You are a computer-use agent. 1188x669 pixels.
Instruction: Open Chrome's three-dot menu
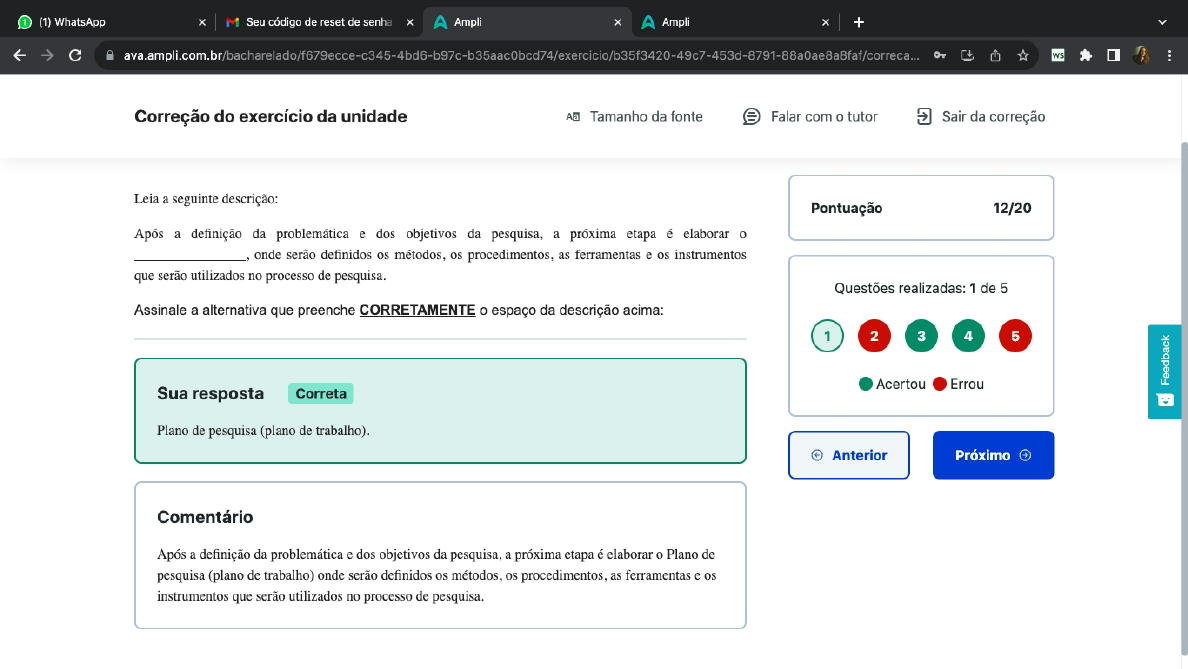pos(1169,56)
